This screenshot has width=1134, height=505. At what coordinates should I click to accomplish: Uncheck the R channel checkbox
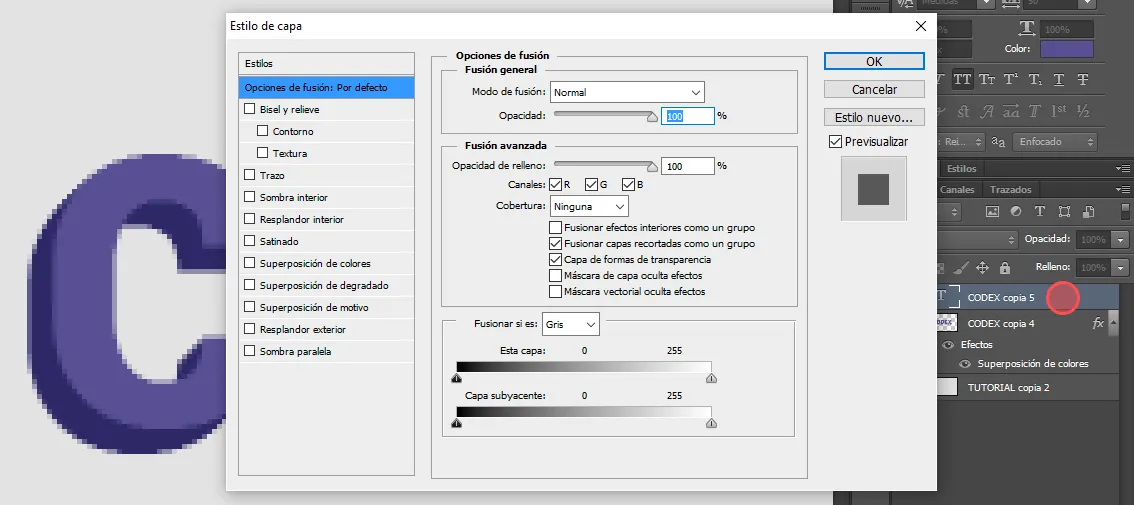555,184
